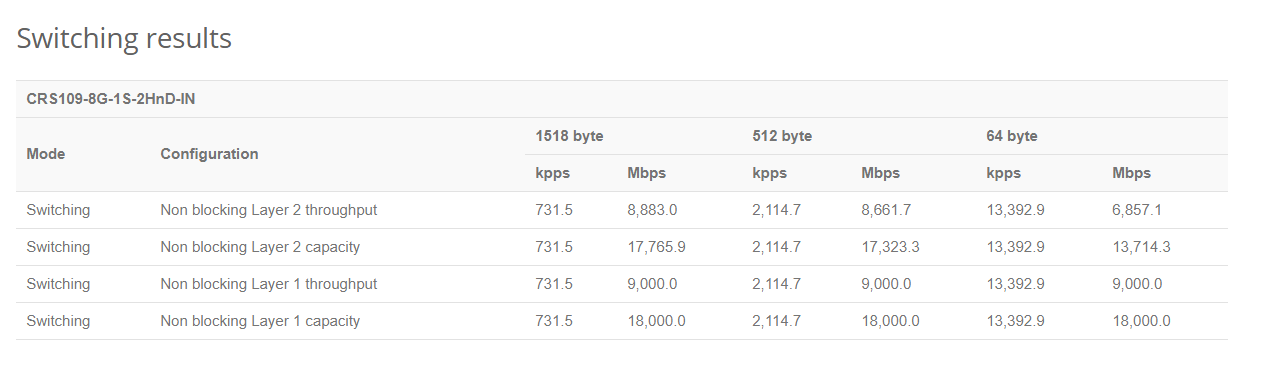The height and width of the screenshot is (375, 1262).
Task: Click the Mode column header
Action: tap(45, 154)
